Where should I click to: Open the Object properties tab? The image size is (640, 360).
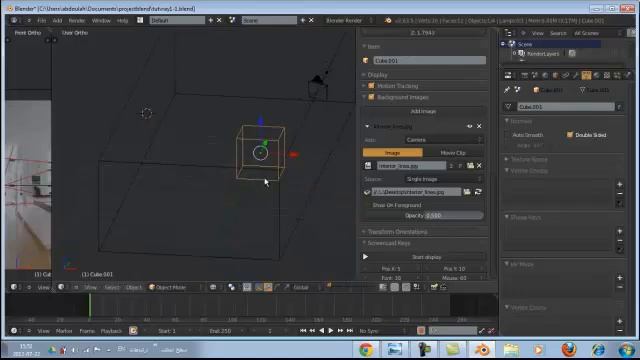click(555, 75)
